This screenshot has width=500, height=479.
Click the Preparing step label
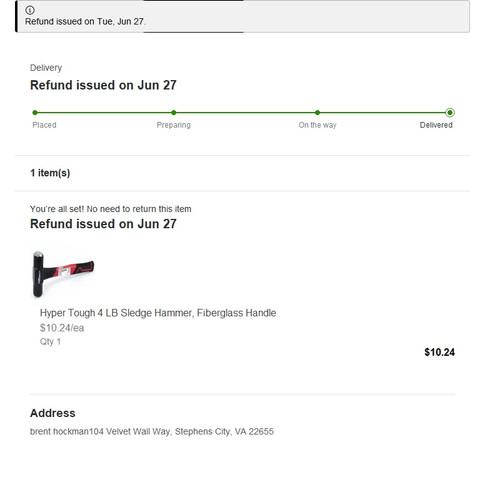pyautogui.click(x=174, y=125)
